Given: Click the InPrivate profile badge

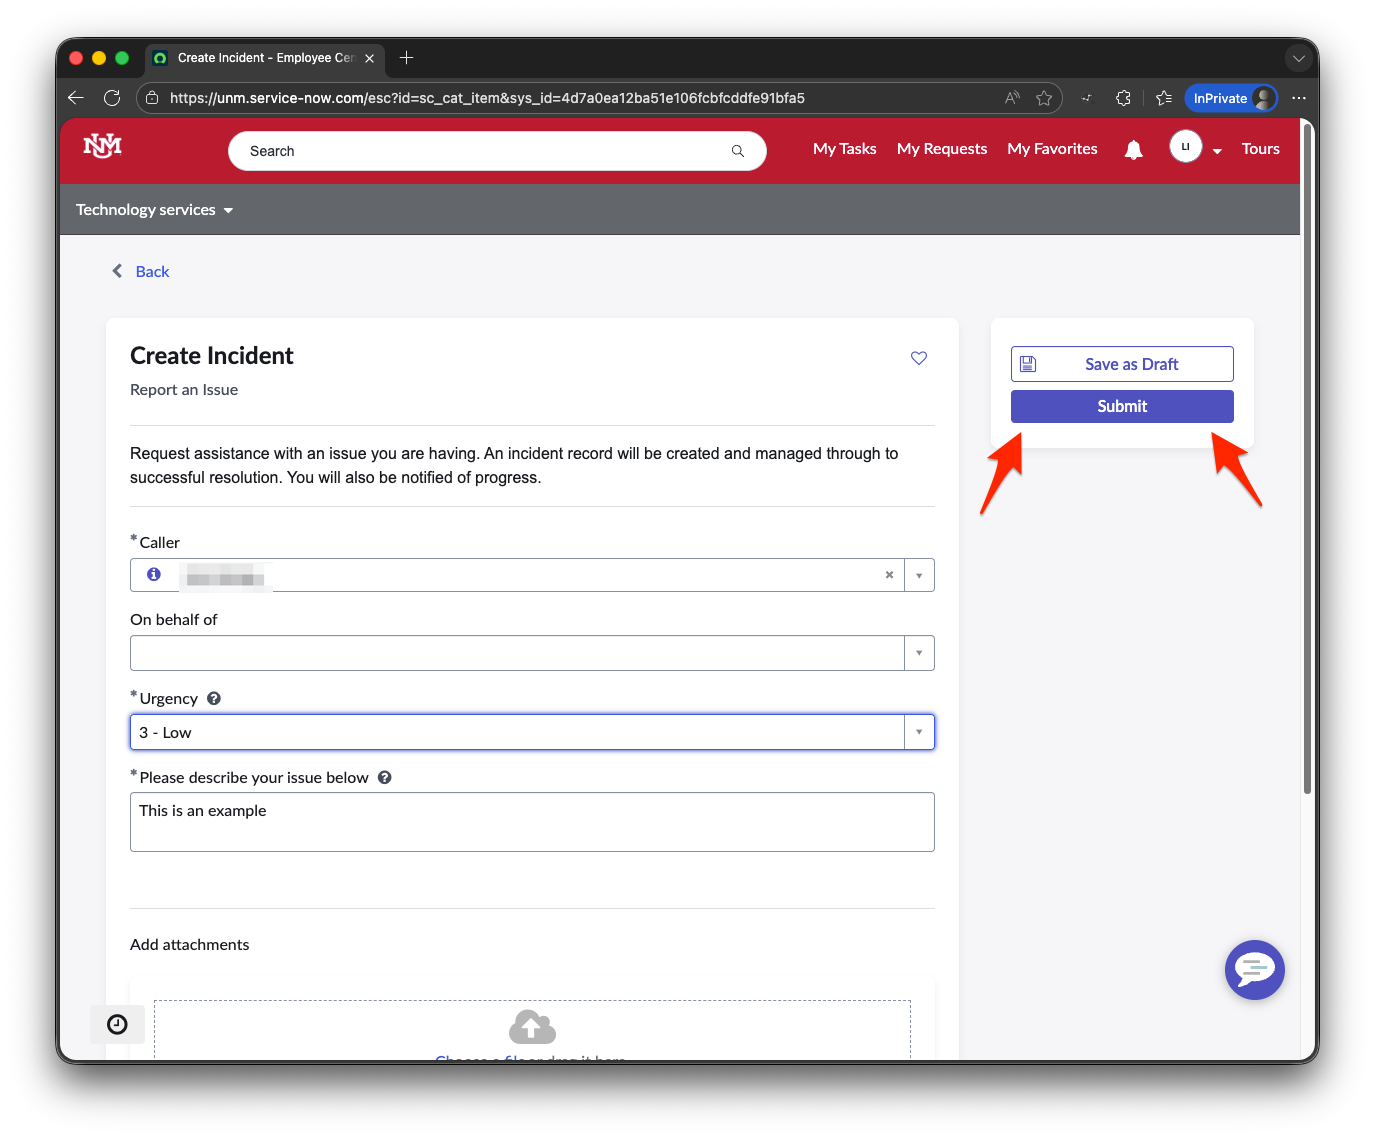Looking at the screenshot, I should (x=1231, y=98).
